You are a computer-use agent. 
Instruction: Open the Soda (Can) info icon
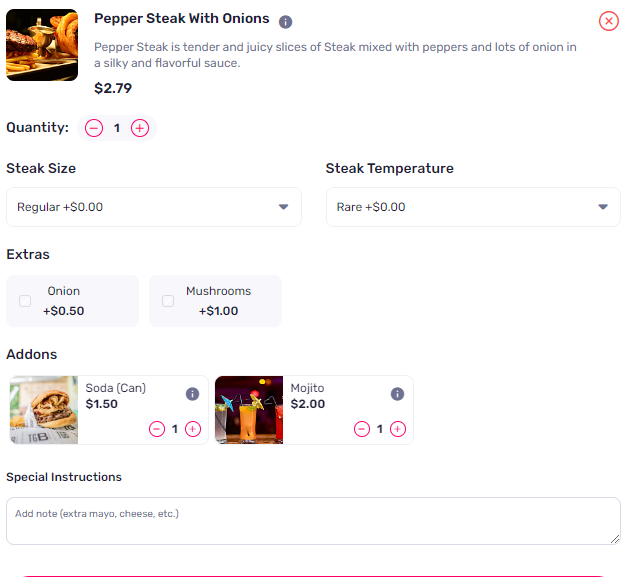[192, 394]
